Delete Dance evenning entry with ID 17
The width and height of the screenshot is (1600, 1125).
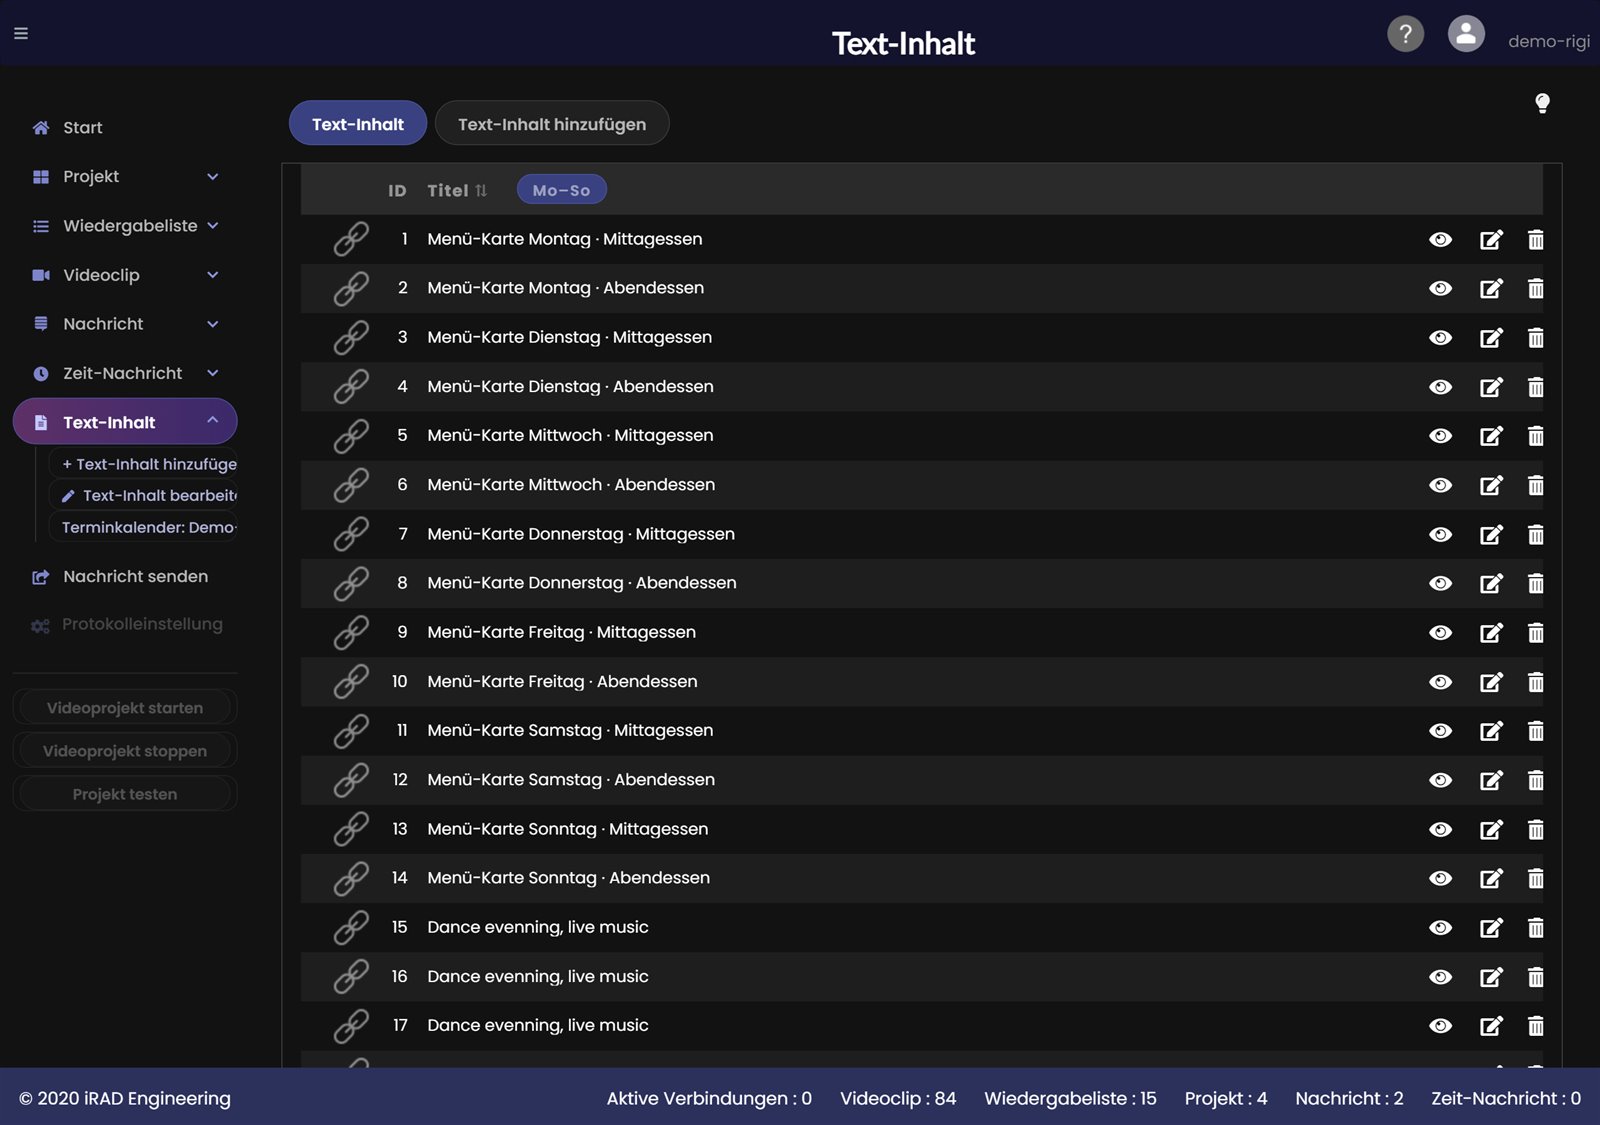(1536, 1025)
